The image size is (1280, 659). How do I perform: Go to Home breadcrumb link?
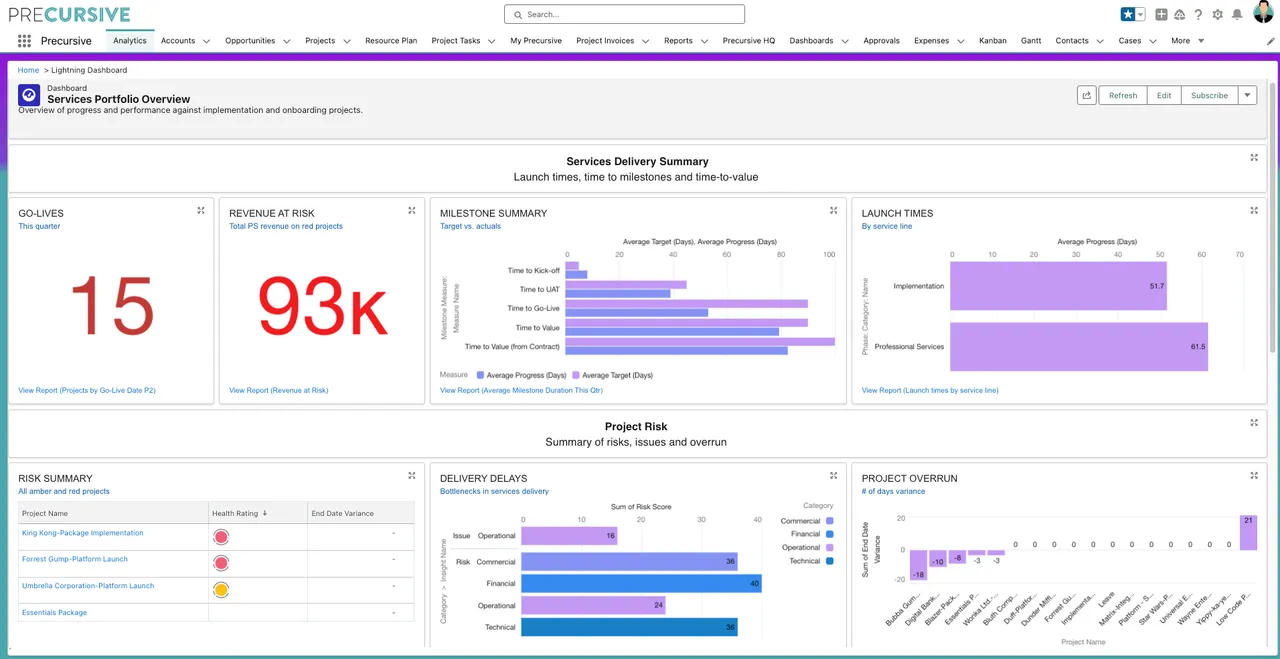(28, 70)
